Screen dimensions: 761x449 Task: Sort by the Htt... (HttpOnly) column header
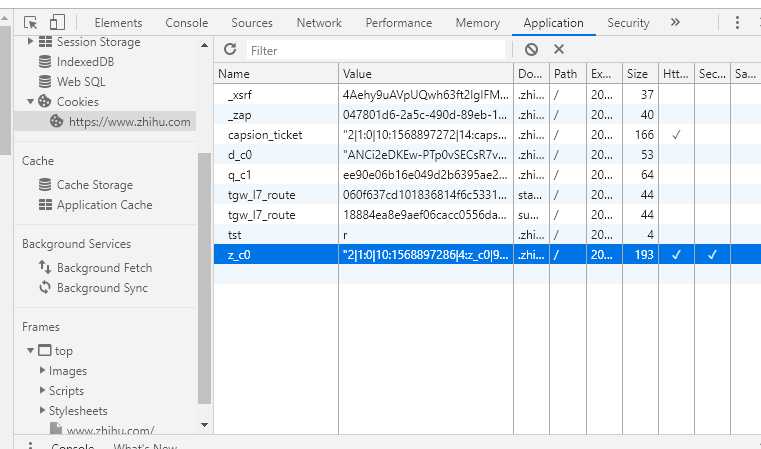point(676,74)
